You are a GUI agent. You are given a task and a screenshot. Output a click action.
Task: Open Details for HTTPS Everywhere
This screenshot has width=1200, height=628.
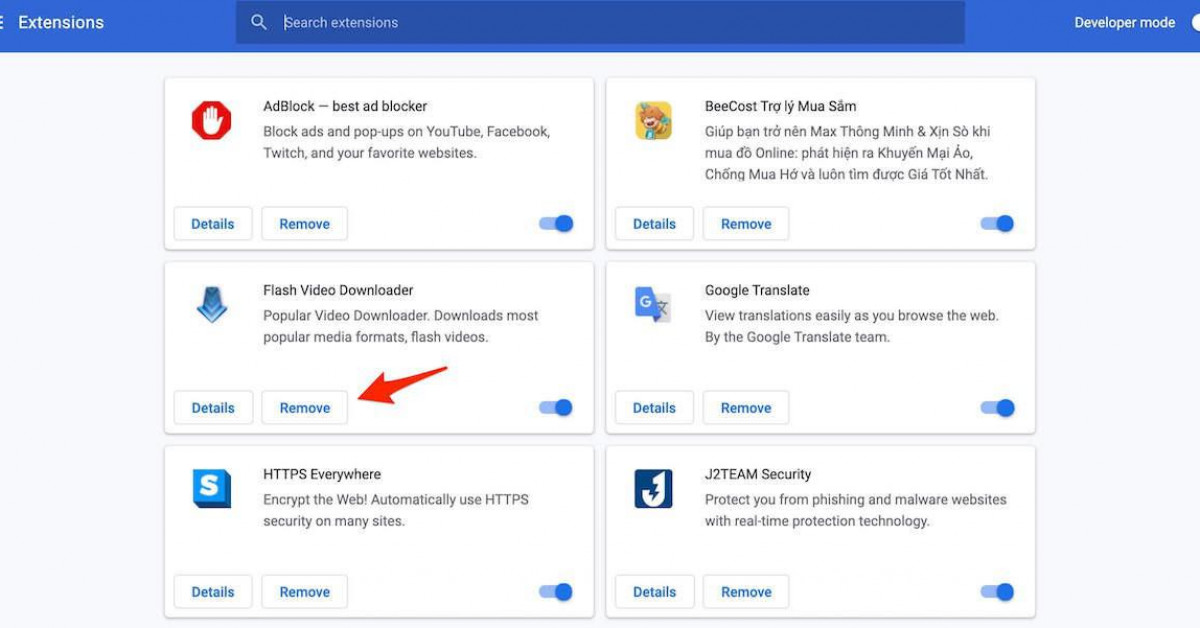213,592
